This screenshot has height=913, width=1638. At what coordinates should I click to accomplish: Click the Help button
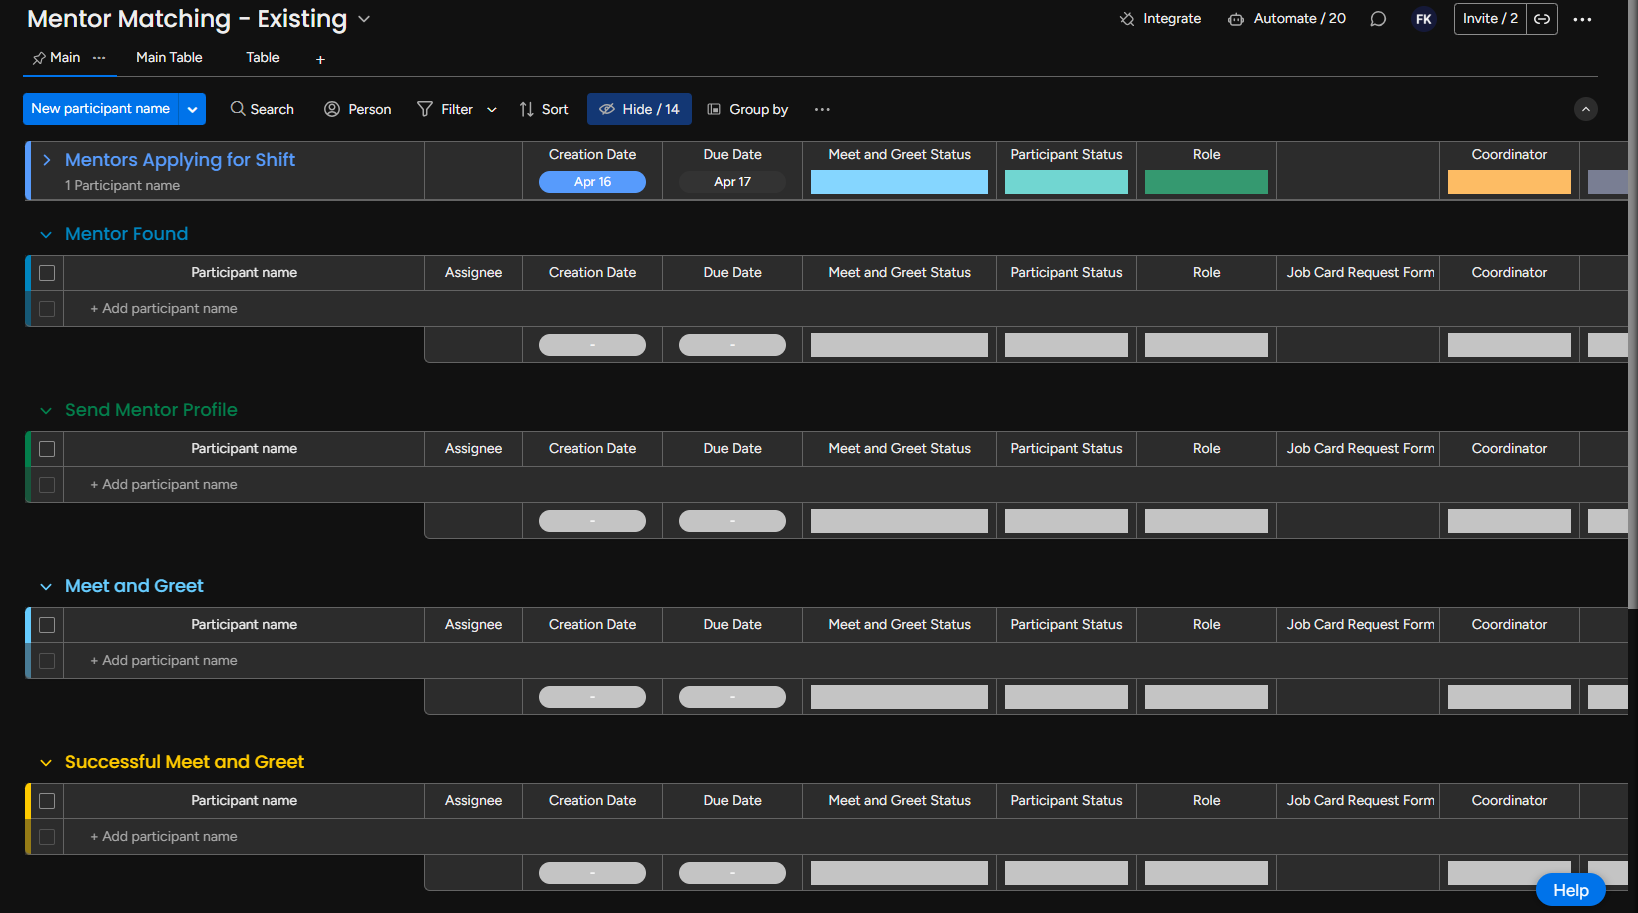[1570, 890]
